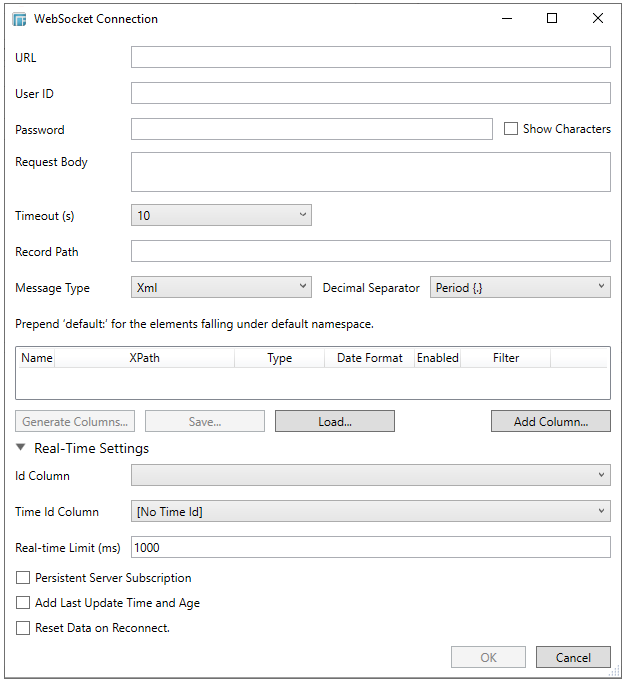Open the Message Type dropdown

point(221,287)
